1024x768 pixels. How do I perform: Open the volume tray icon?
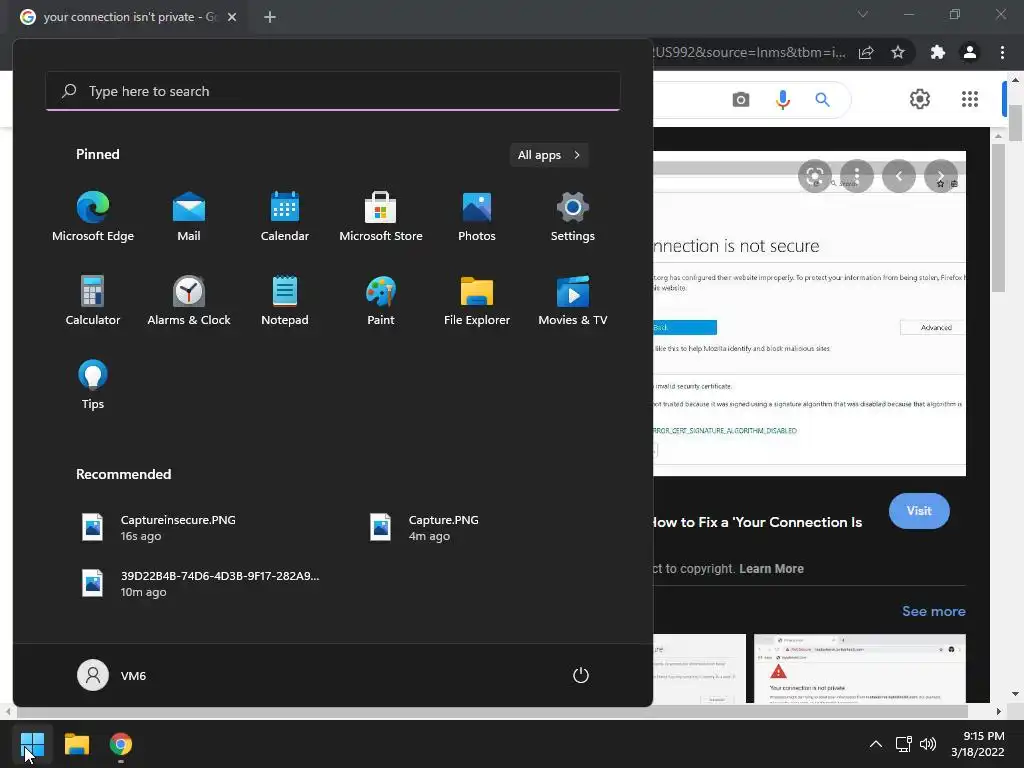(927, 744)
